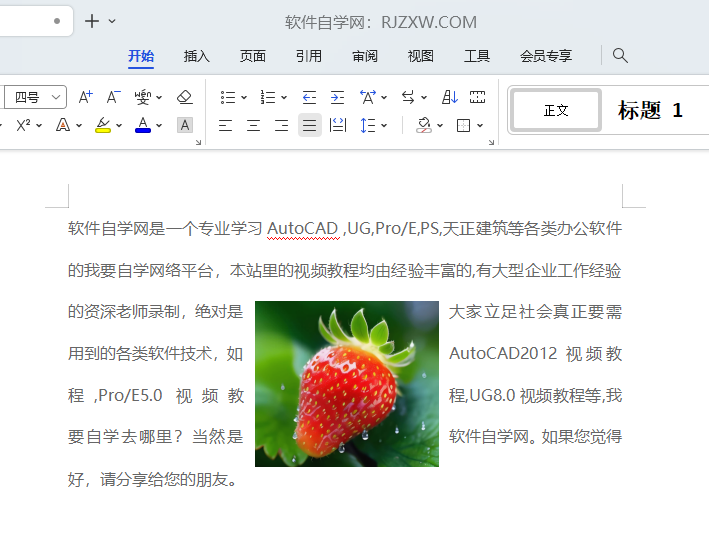Click the line spacing icon

(x=368, y=125)
